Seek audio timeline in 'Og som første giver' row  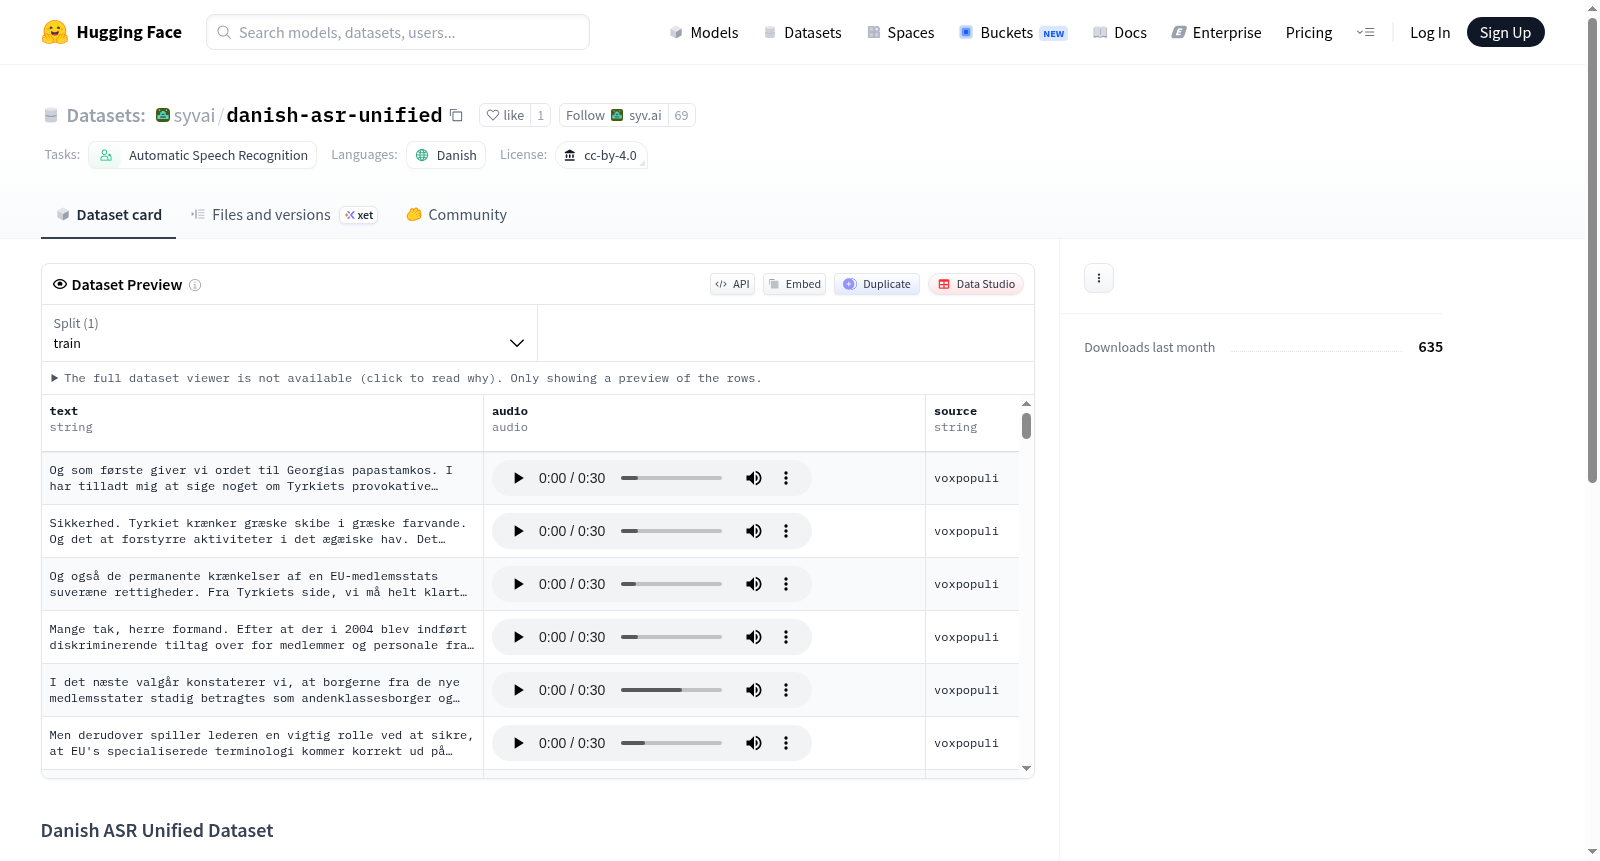[671, 478]
